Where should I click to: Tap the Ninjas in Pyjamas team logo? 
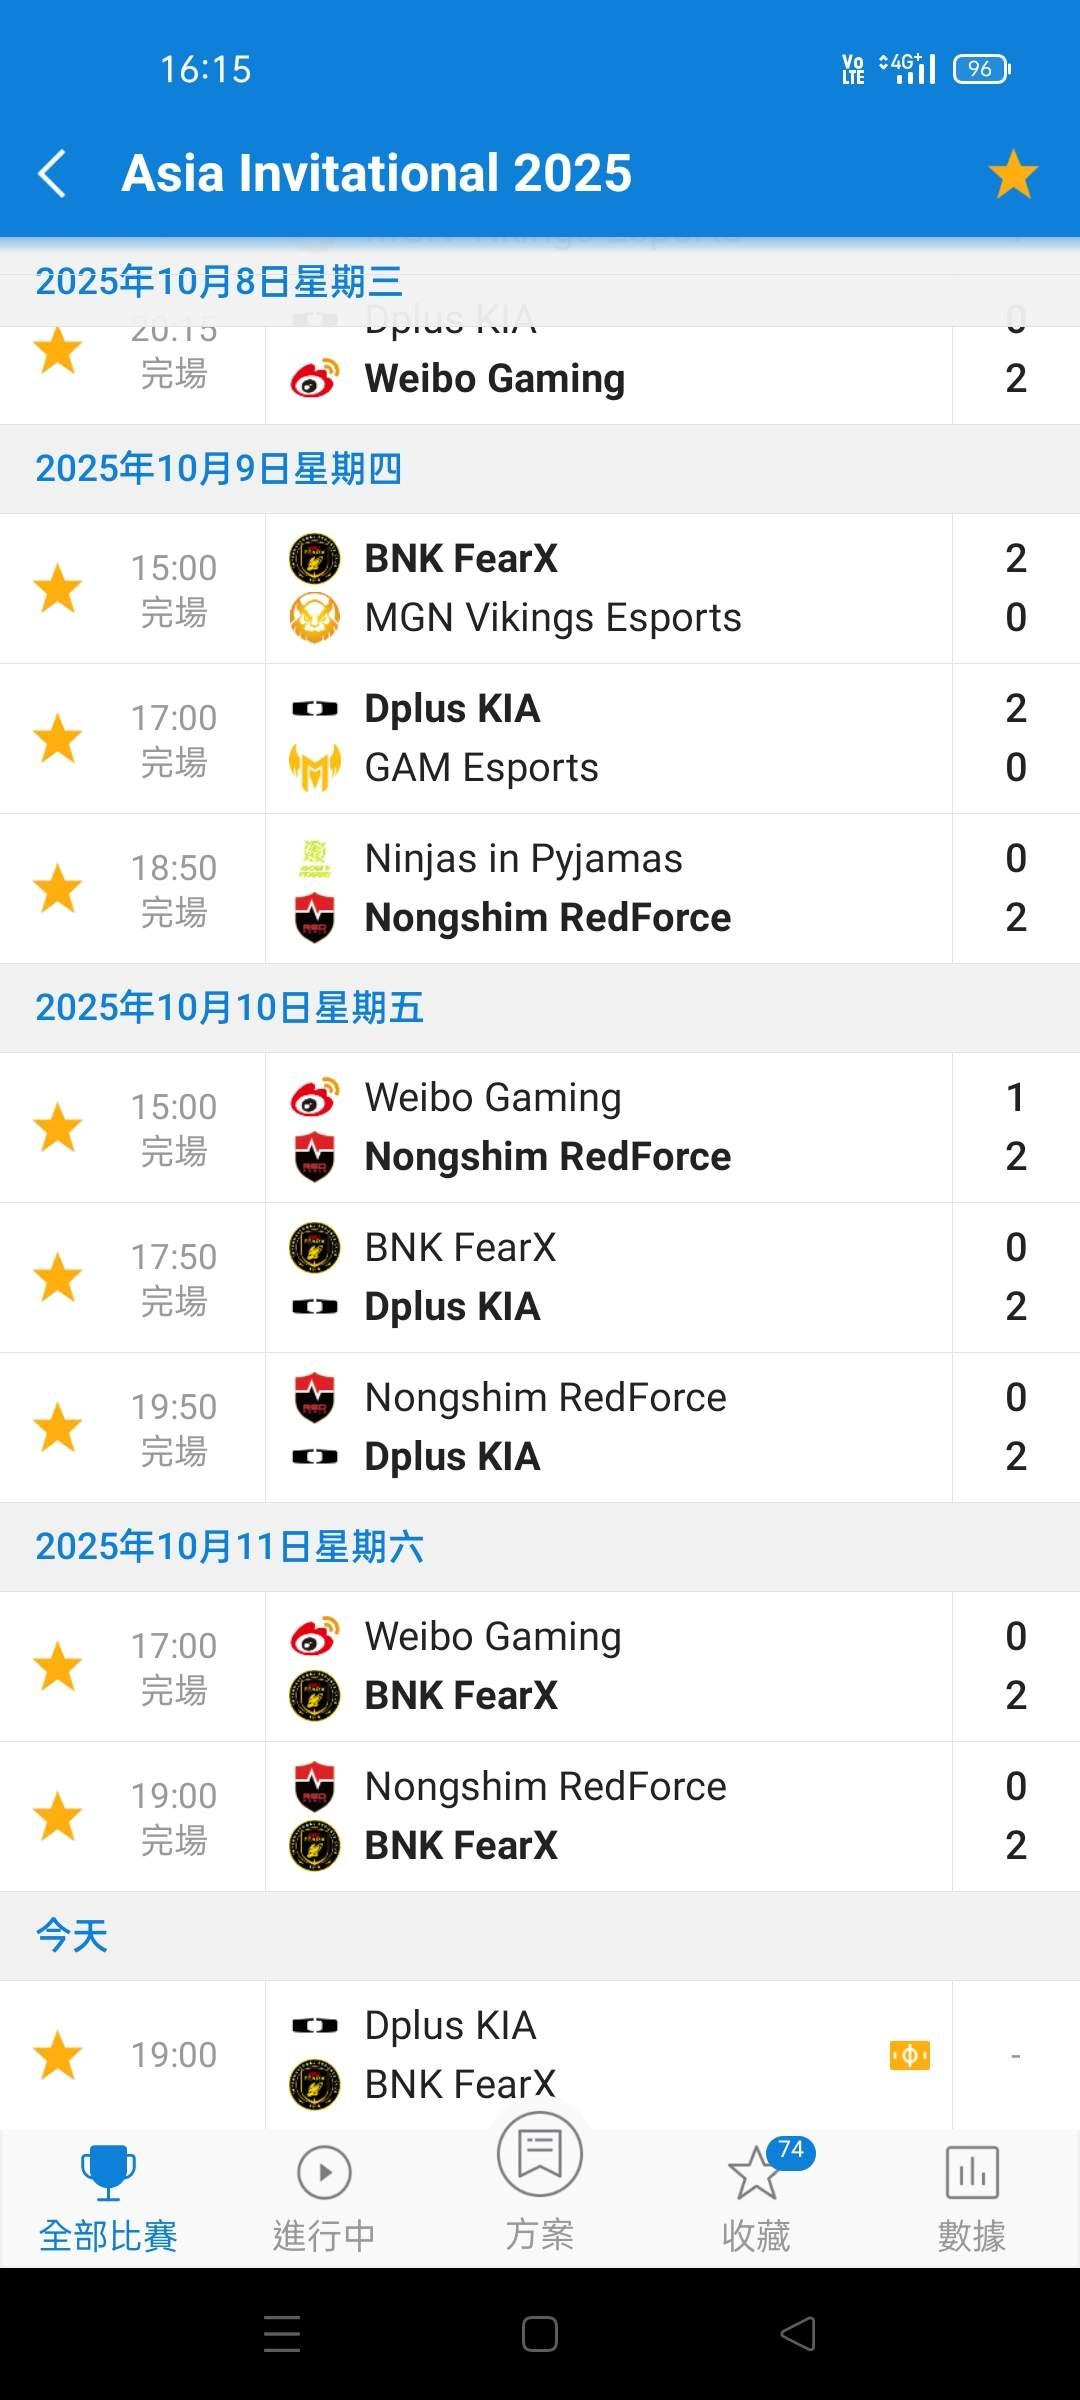315,858
